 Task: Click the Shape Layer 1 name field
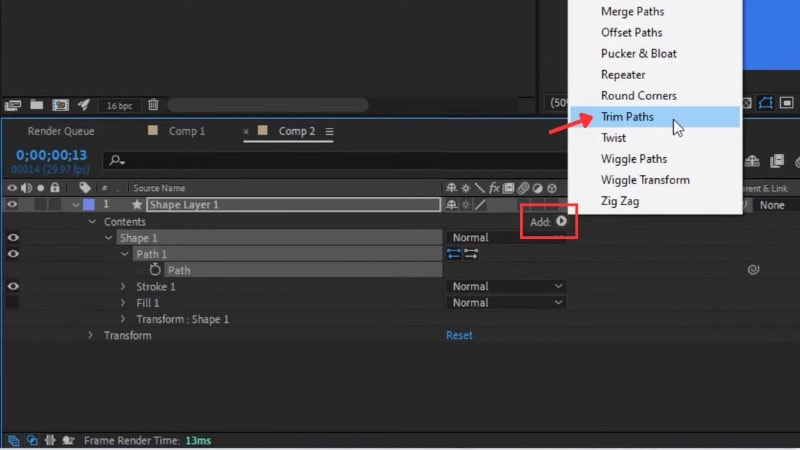point(293,205)
